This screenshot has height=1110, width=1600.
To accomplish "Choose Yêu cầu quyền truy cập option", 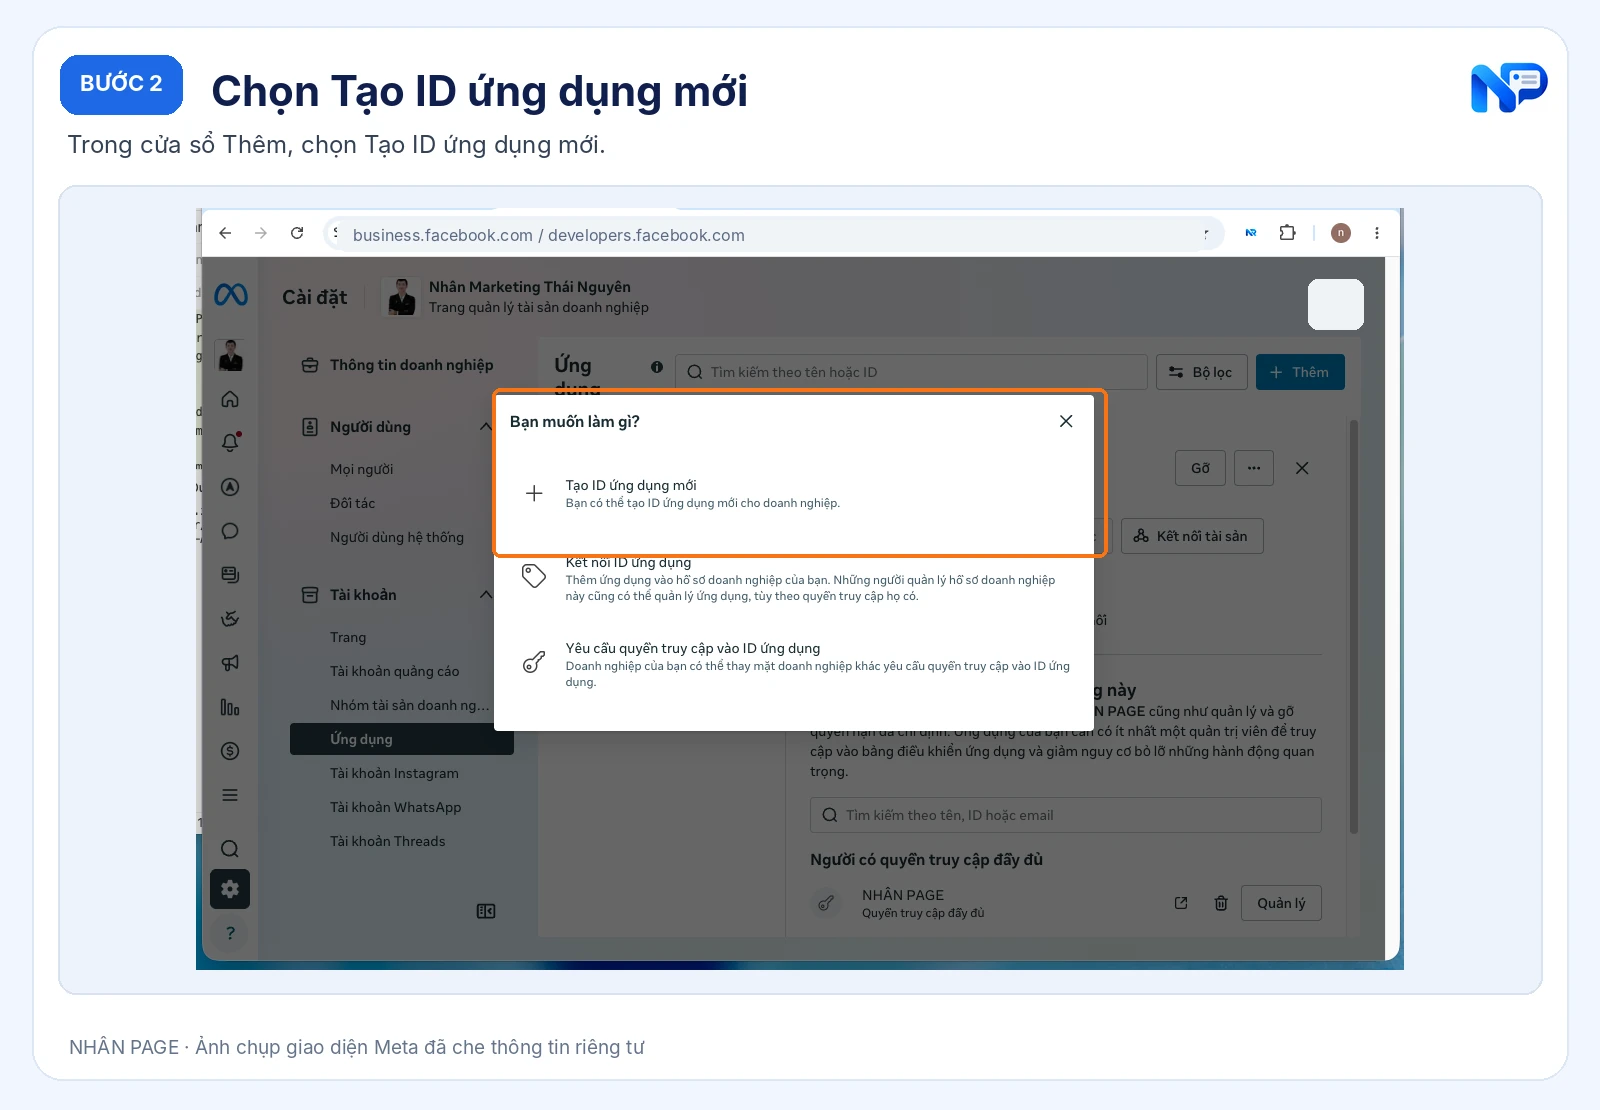I will click(794, 664).
